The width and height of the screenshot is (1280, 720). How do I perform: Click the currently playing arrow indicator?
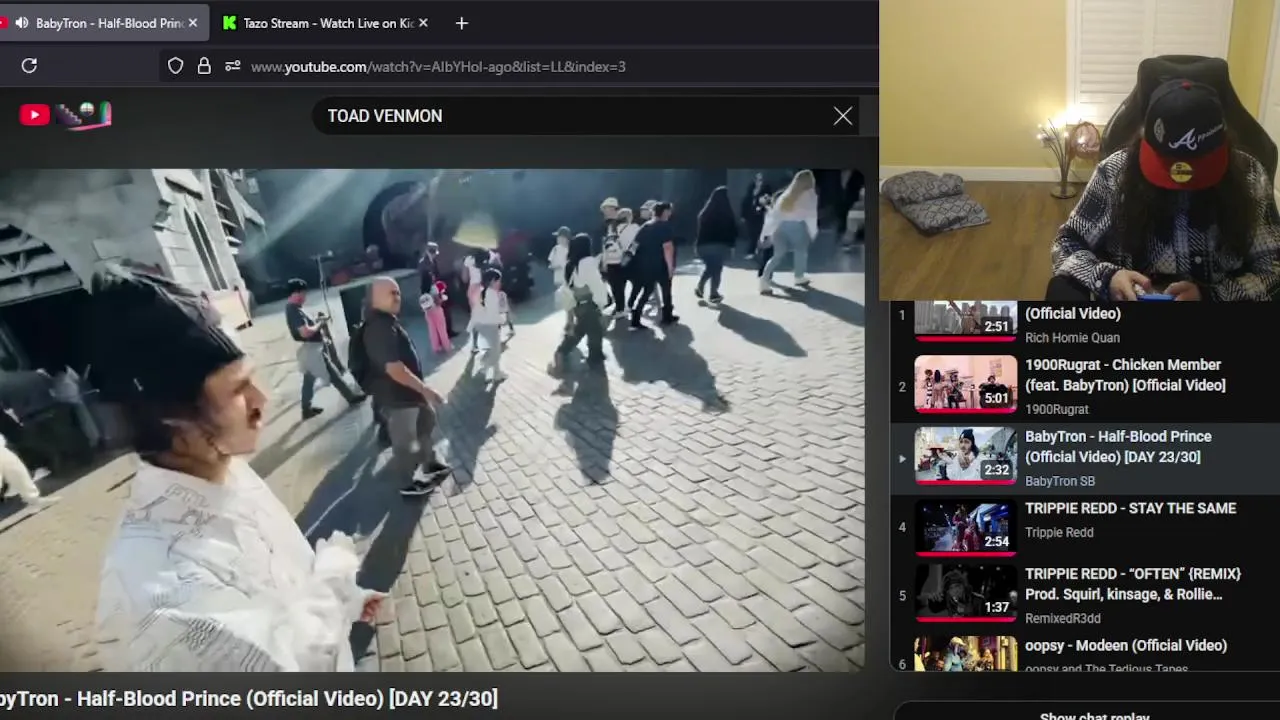902,459
